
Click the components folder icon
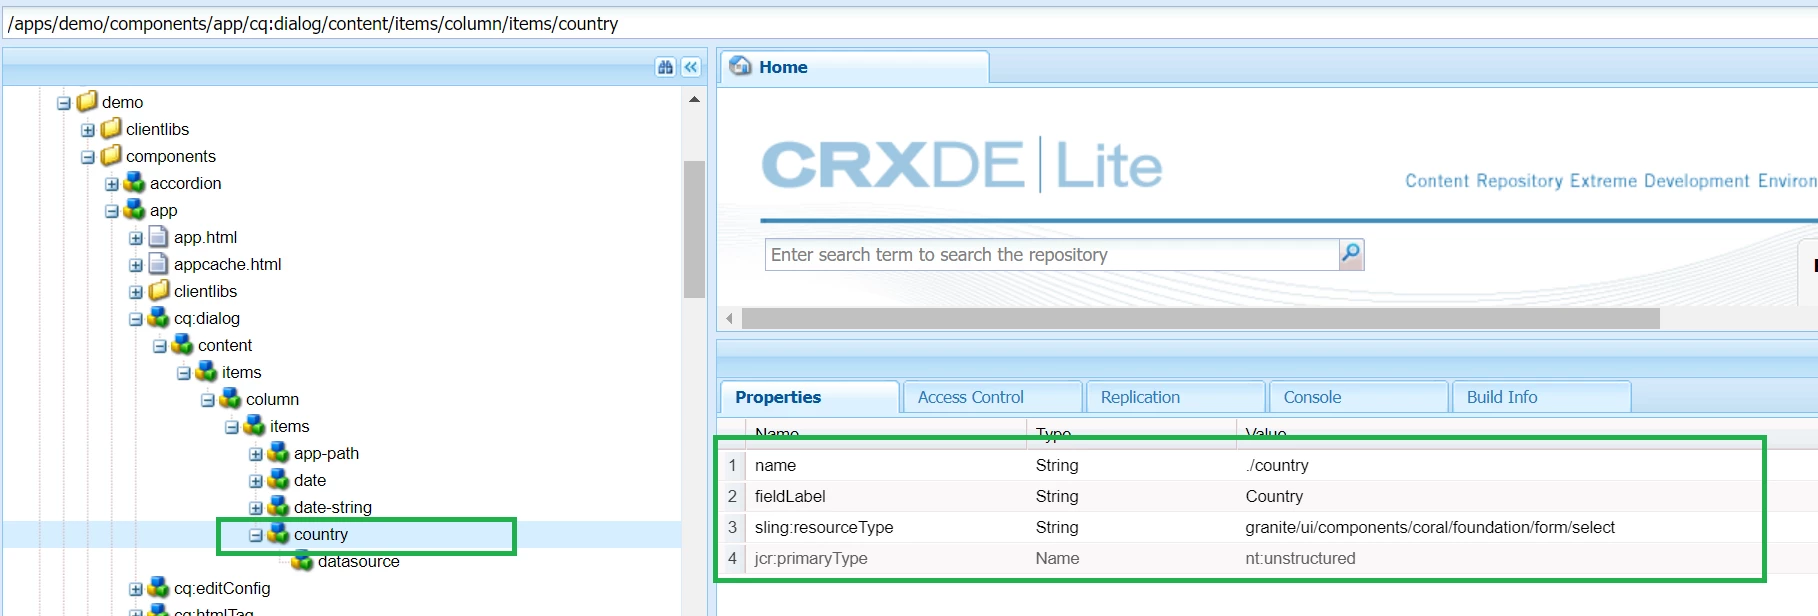tap(112, 155)
